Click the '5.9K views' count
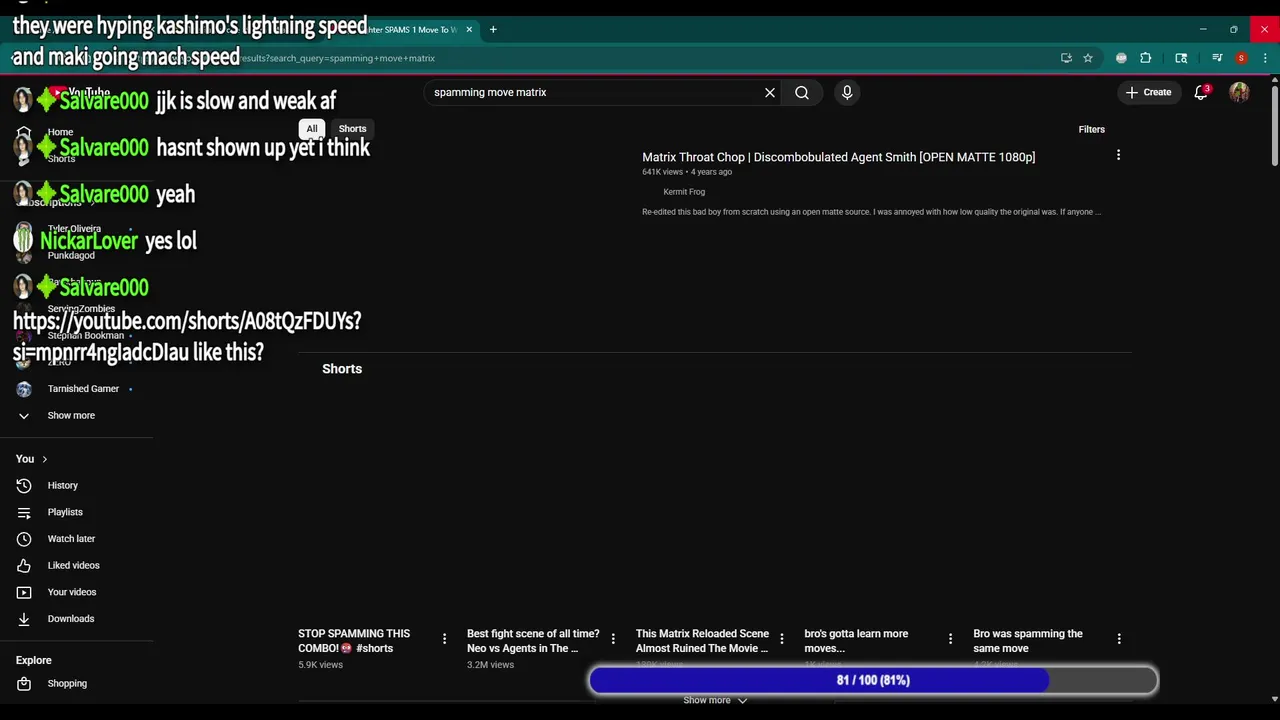 pos(320,665)
